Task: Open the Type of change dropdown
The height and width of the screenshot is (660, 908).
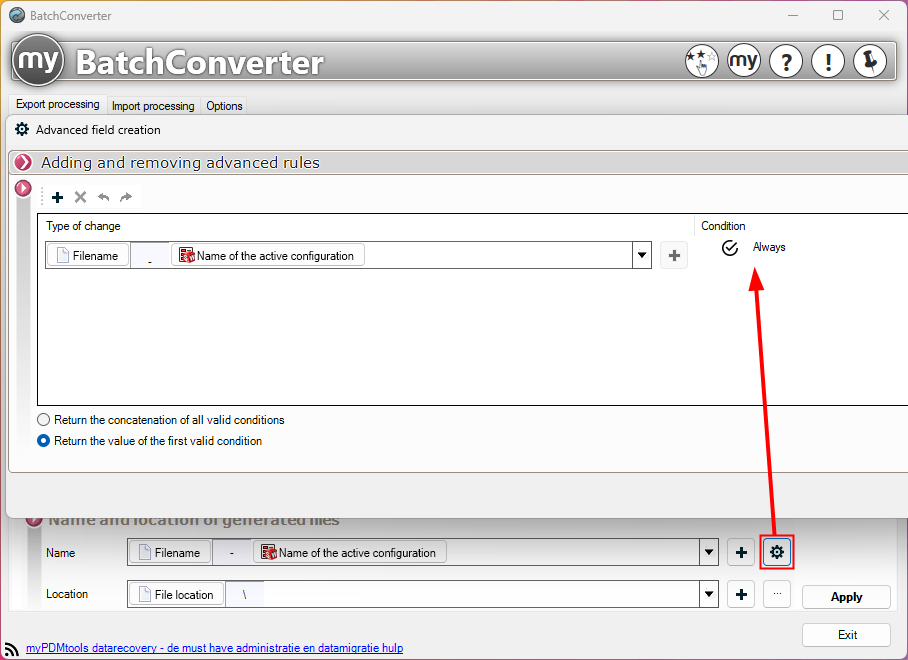Action: [642, 255]
